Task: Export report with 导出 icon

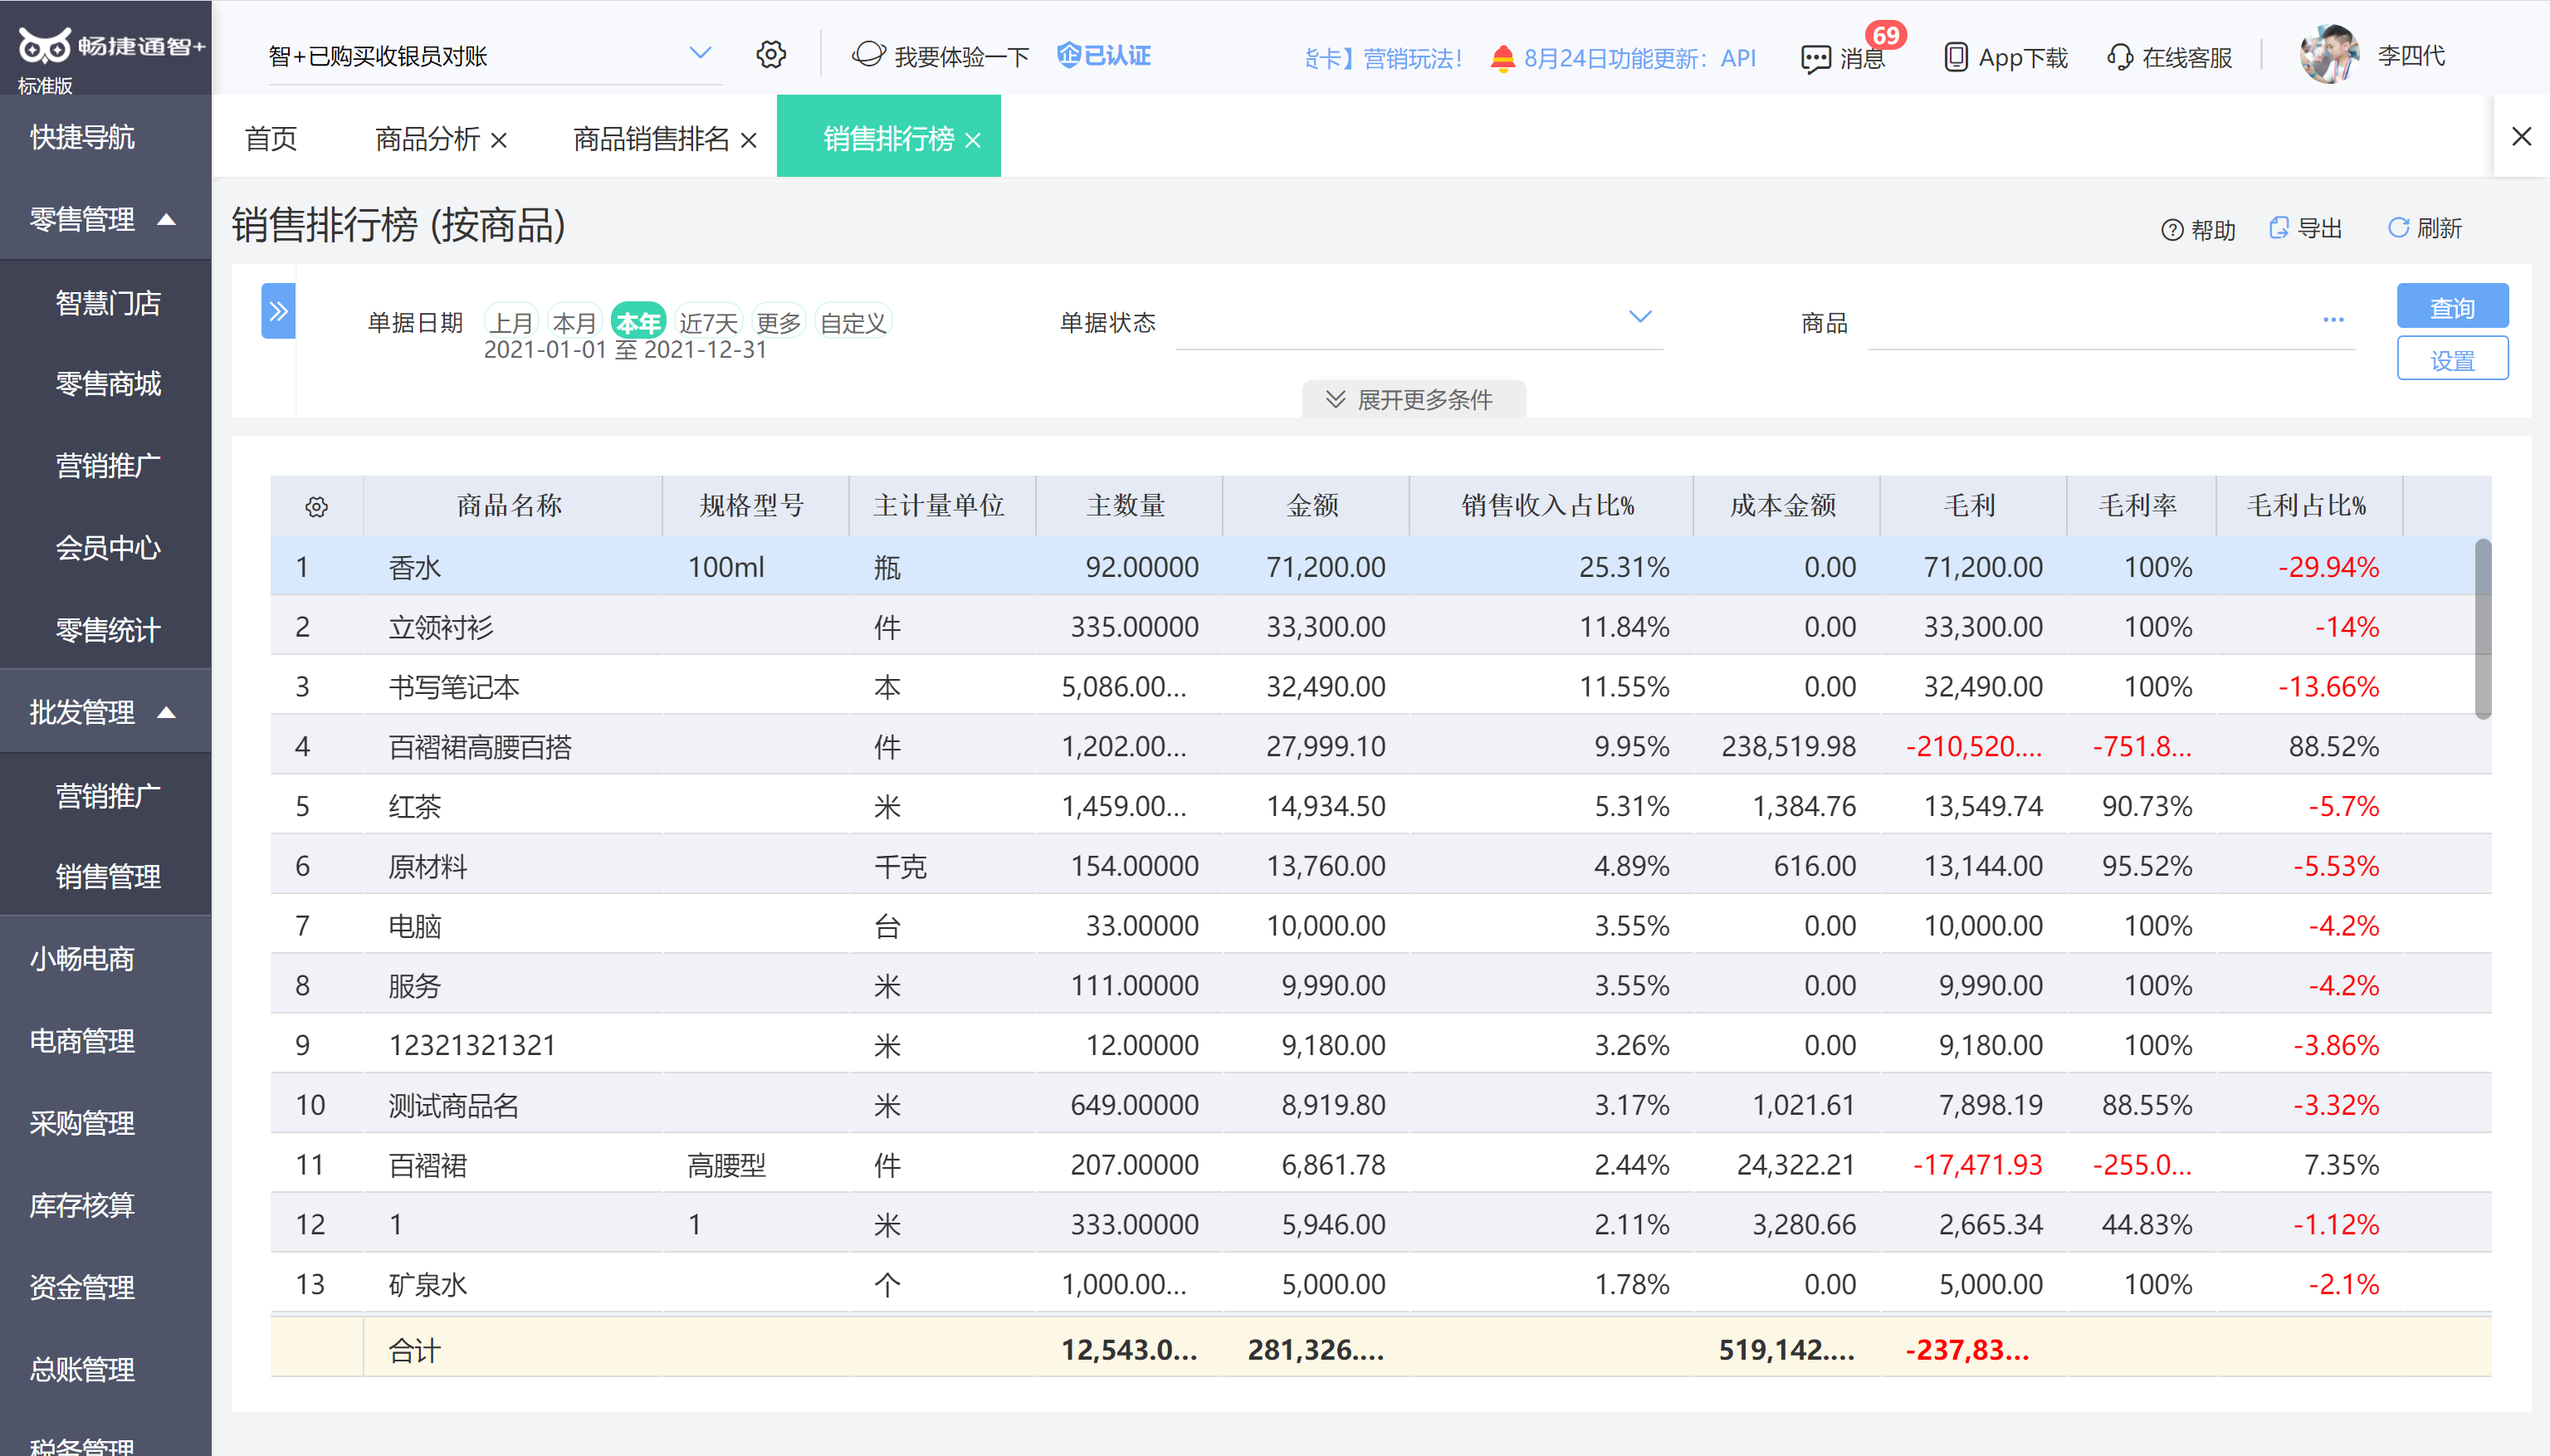Action: tap(2278, 228)
